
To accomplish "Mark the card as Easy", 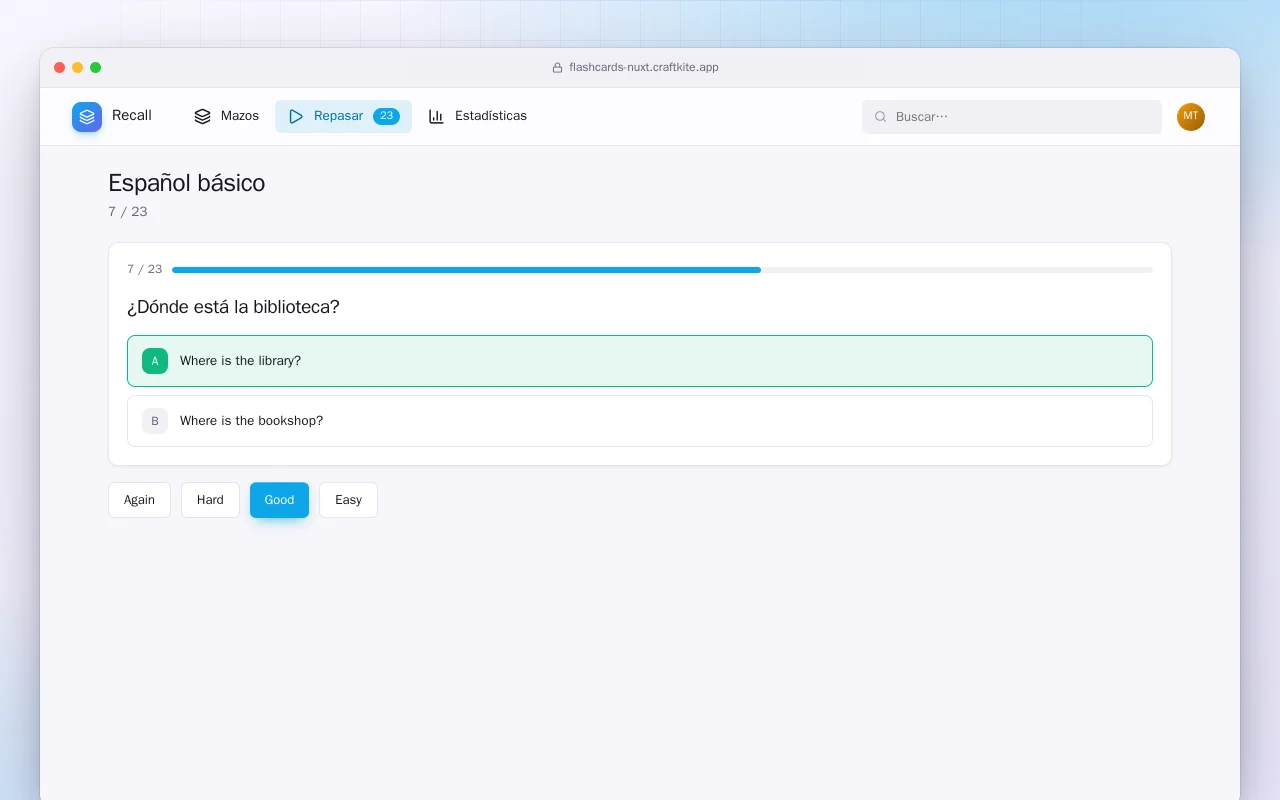I will [348, 500].
